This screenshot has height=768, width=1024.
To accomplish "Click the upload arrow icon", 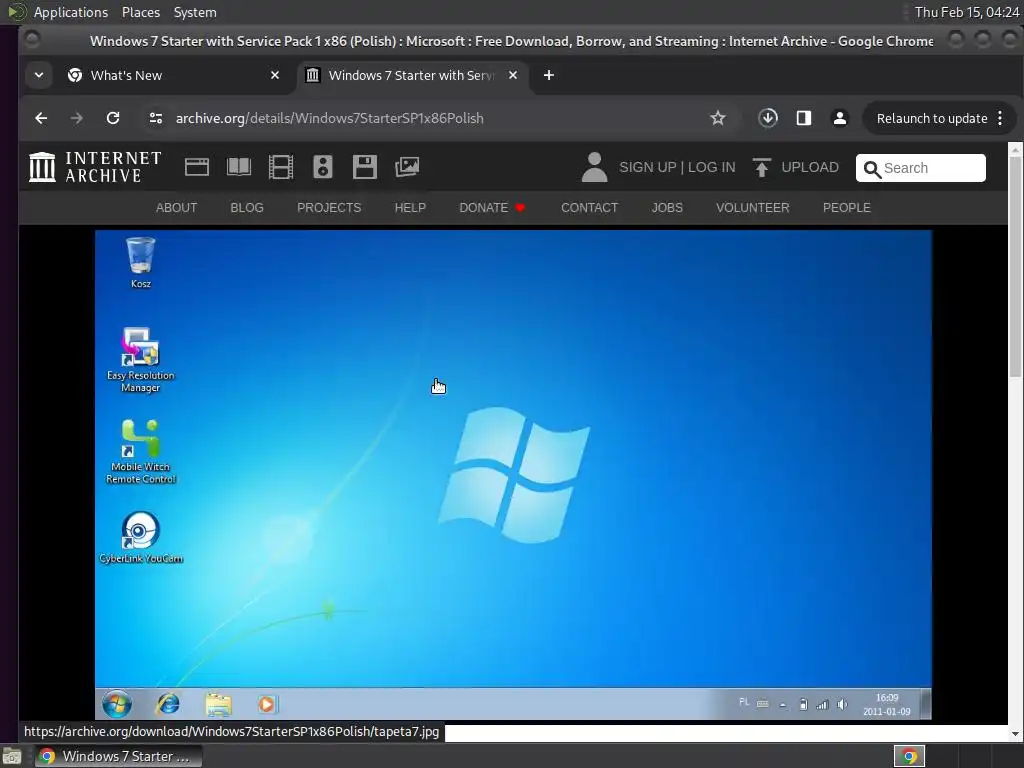I will 761,167.
